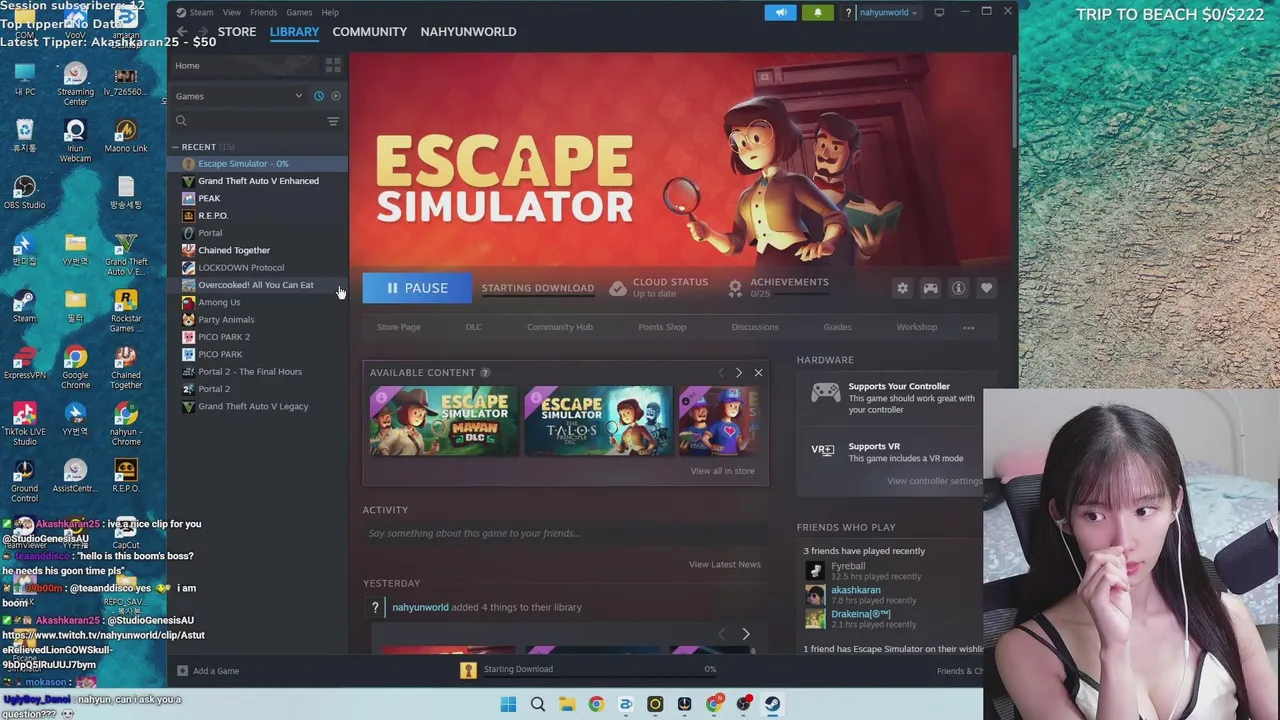Screen dimensions: 1280x720
Task: Open Talos Principle DLC thumbnail
Action: click(599, 421)
